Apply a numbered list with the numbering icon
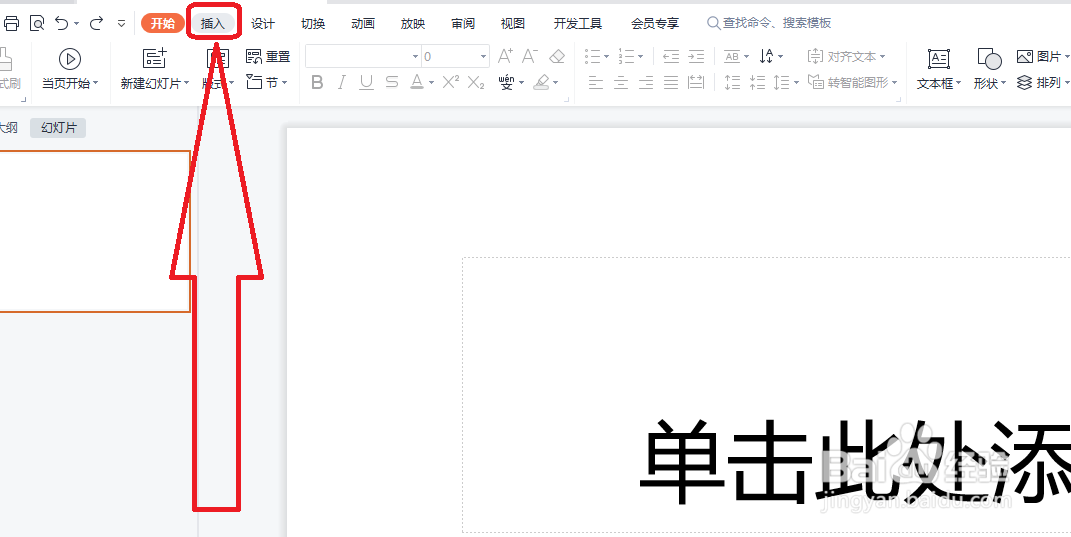The image size is (1071, 537). coord(626,56)
